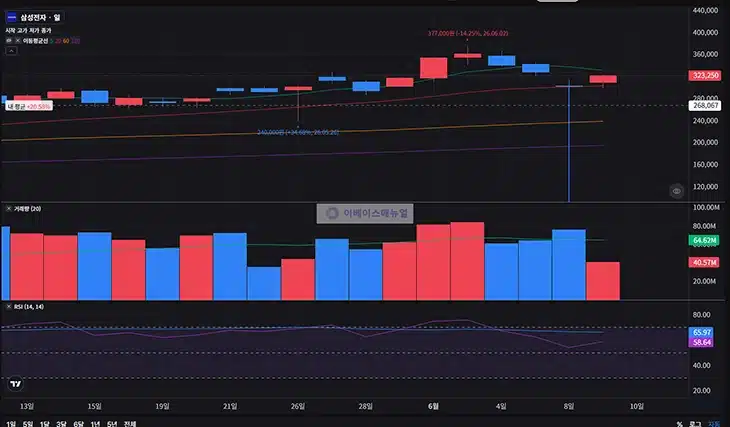This screenshot has width=730, height=427.
Task: Click the 거래량 (20) indicator title
Action: click(27, 209)
